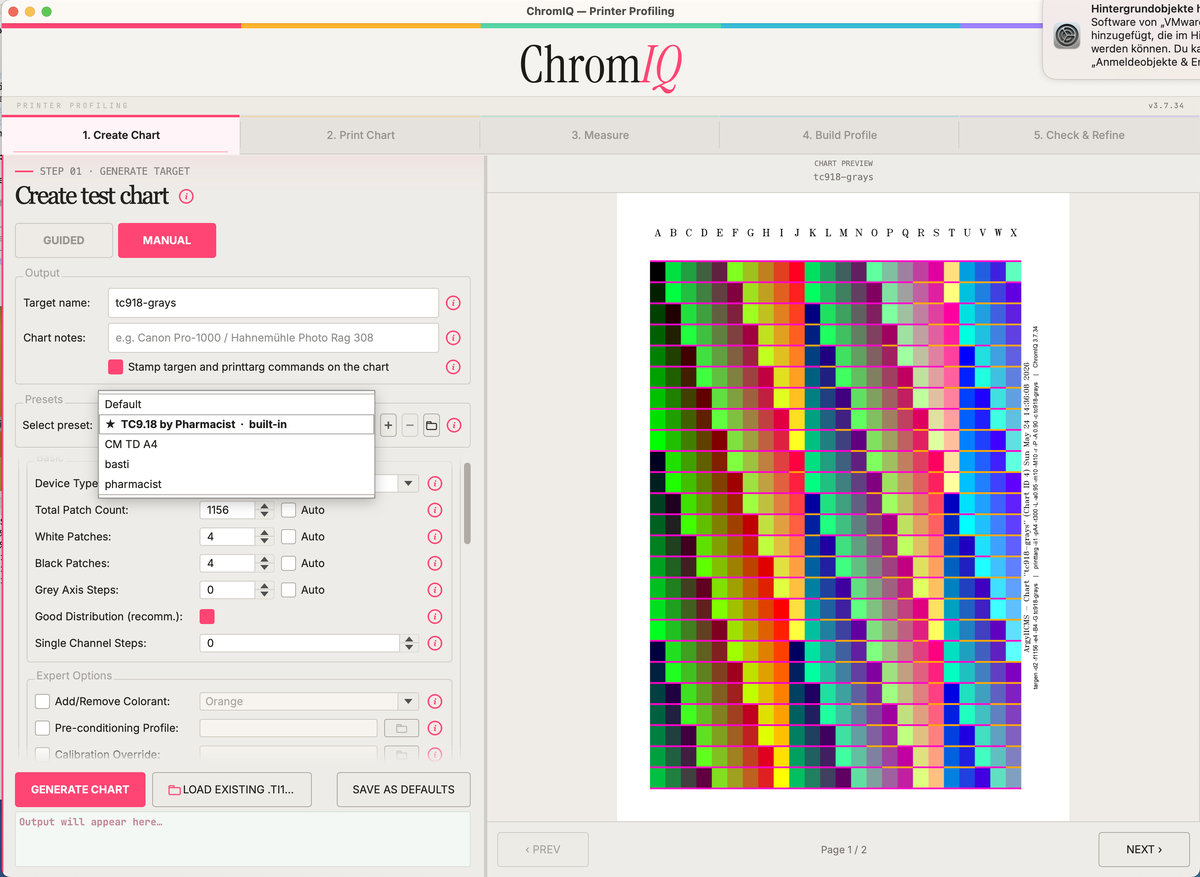1200x877 pixels.
Task: Remove preset with minus button
Action: 410,425
